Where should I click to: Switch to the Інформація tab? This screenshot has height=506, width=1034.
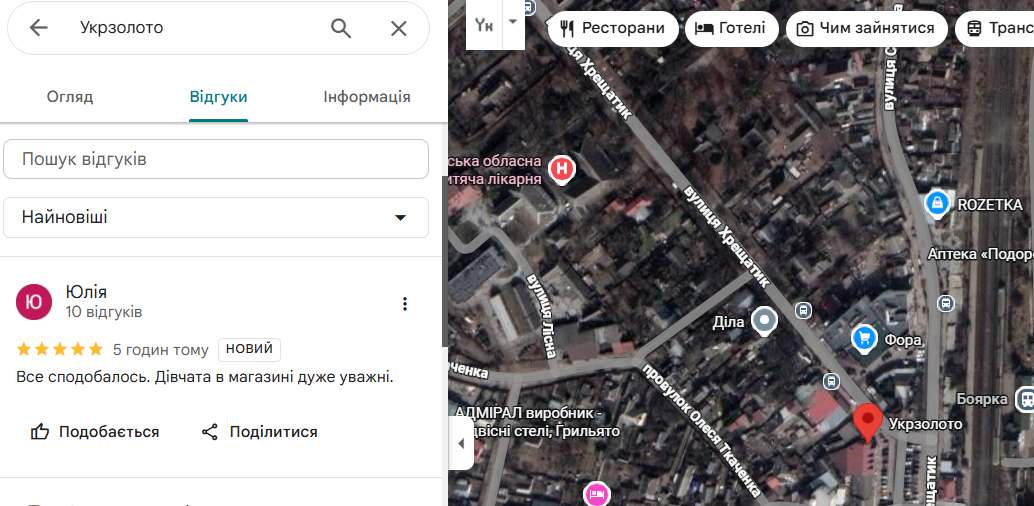pos(367,97)
